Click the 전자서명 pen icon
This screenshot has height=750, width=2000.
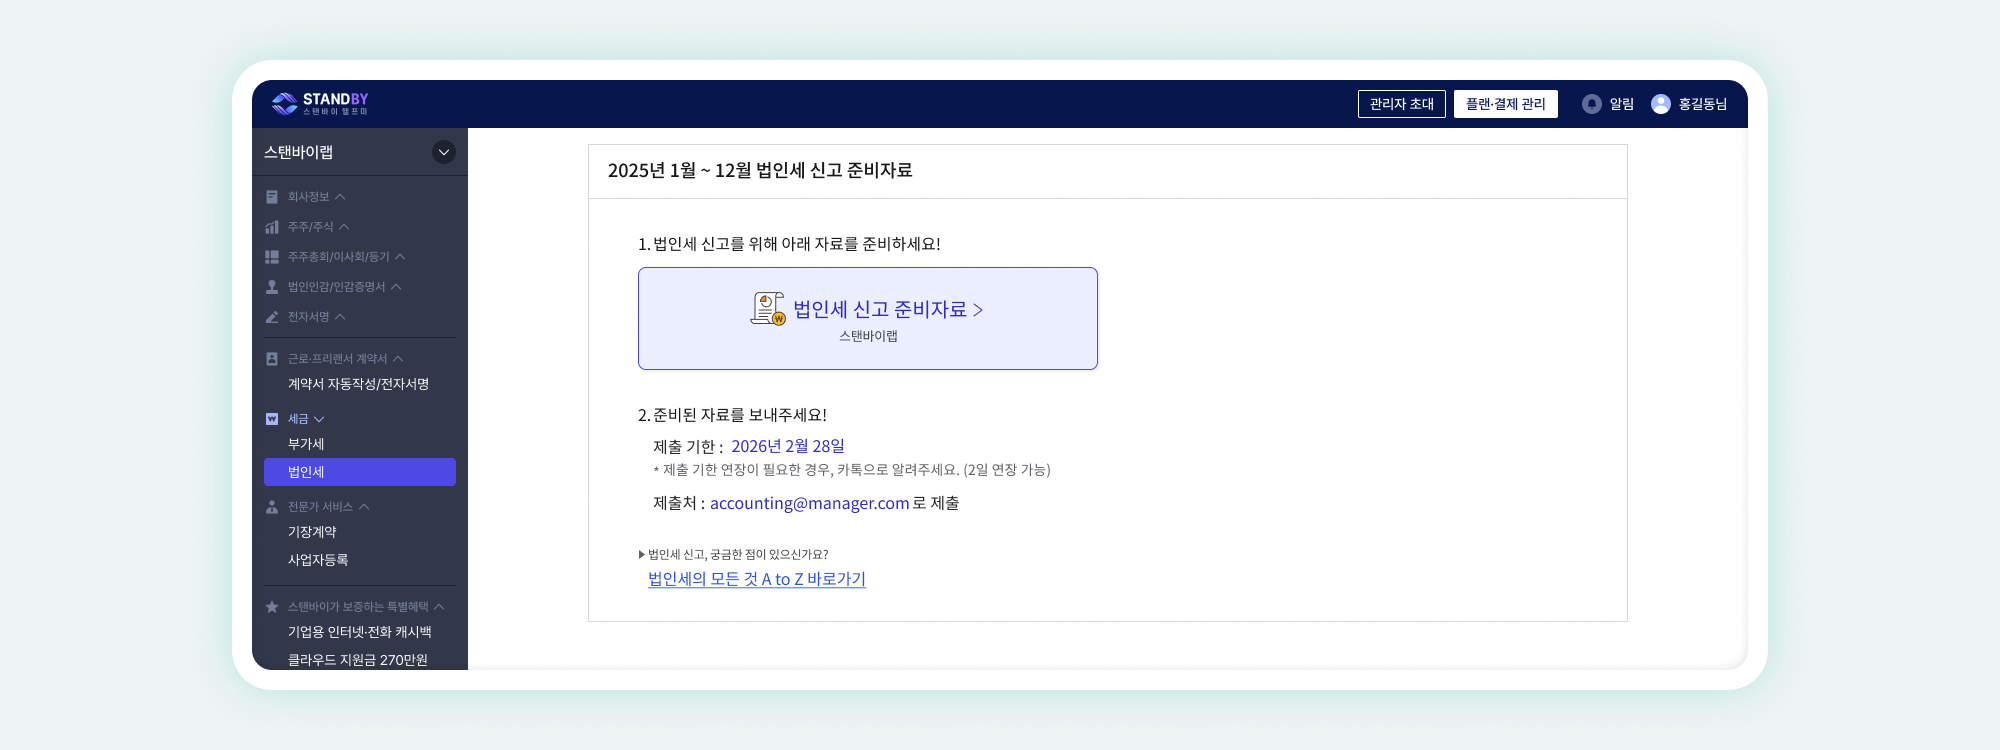click(272, 317)
